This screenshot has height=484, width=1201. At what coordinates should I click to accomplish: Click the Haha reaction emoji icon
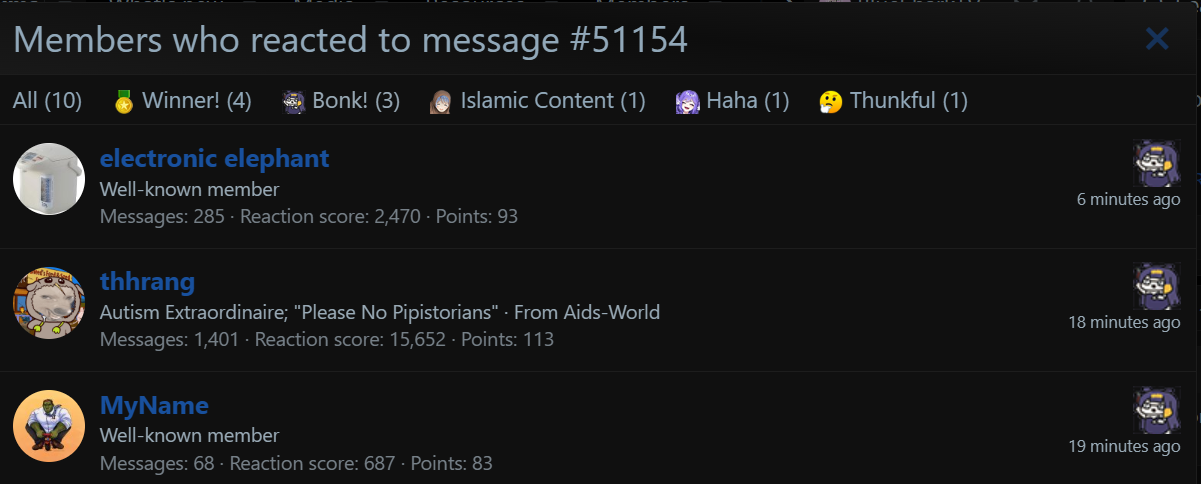pyautogui.click(x=687, y=101)
